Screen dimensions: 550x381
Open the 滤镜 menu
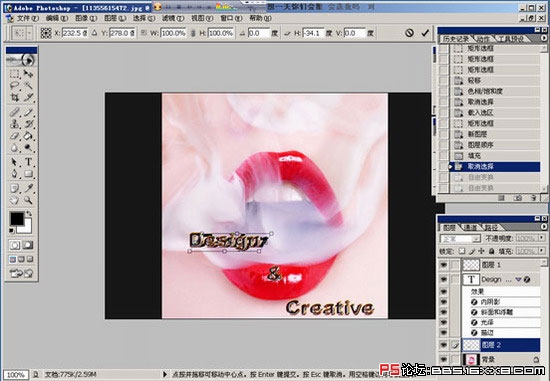tap(173, 18)
